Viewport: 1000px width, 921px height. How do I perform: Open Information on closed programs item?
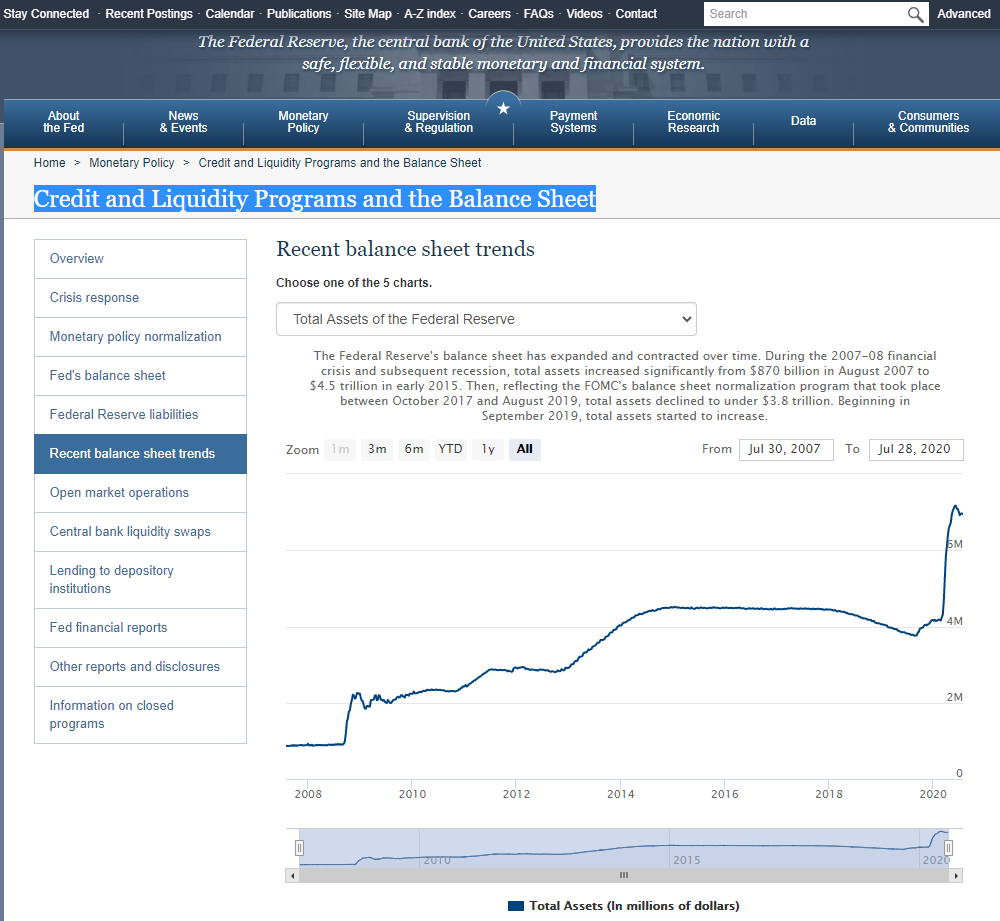140,715
